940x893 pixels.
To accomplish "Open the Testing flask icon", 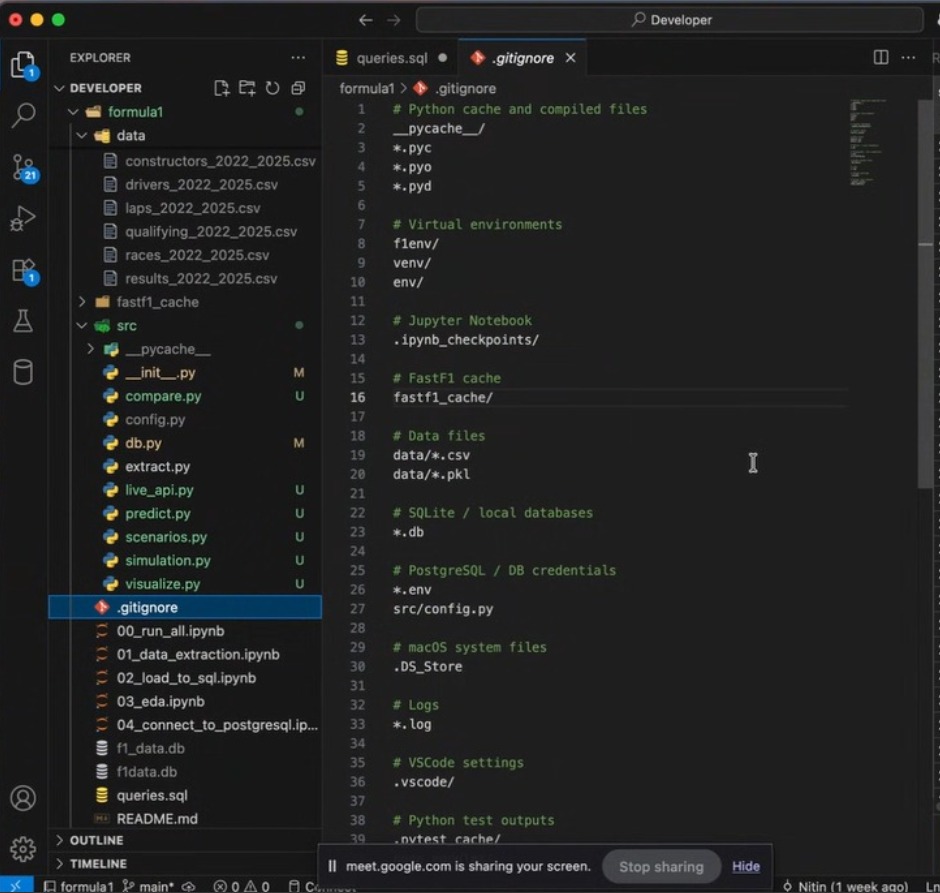I will (23, 321).
